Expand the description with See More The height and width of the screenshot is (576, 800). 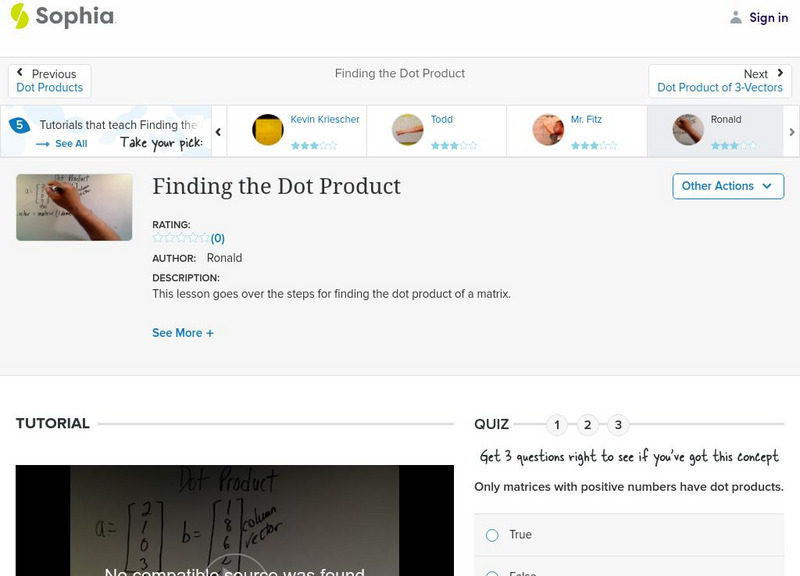[183, 332]
